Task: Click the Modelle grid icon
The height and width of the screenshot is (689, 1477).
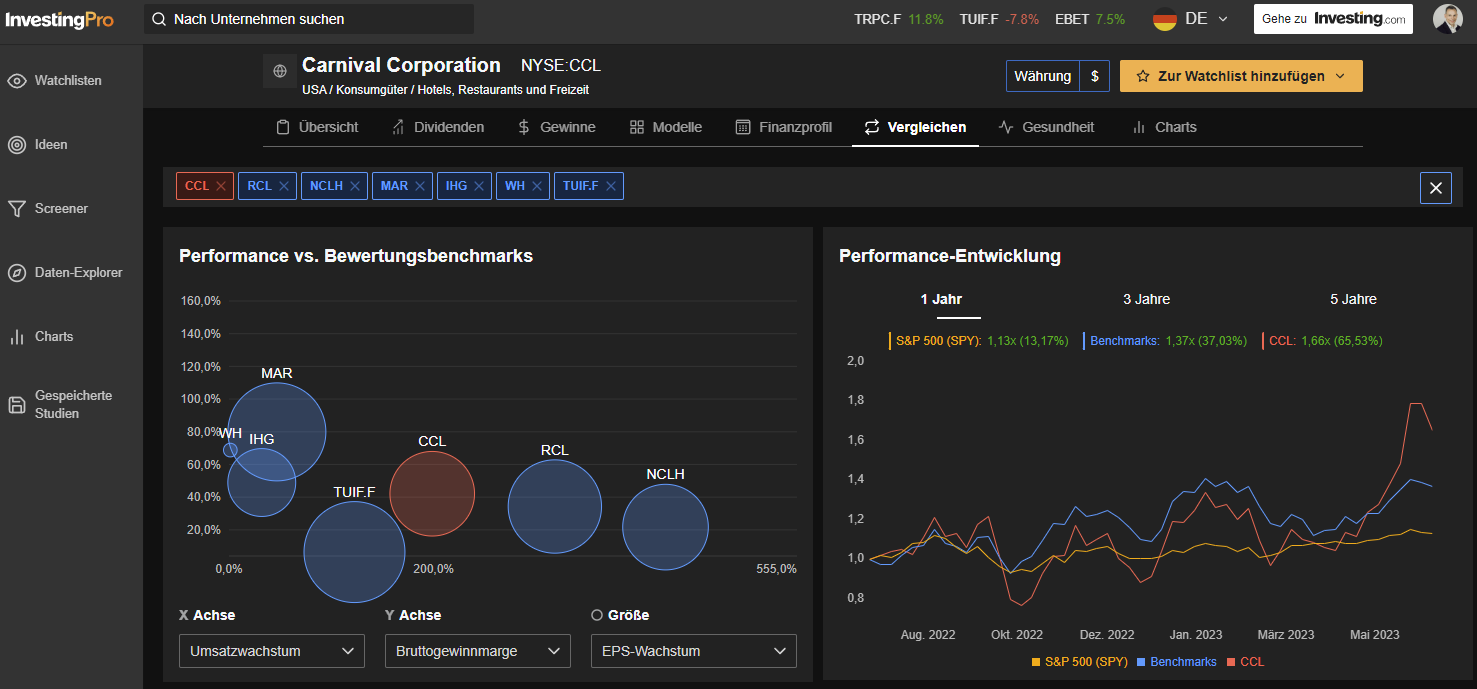Action: point(637,127)
